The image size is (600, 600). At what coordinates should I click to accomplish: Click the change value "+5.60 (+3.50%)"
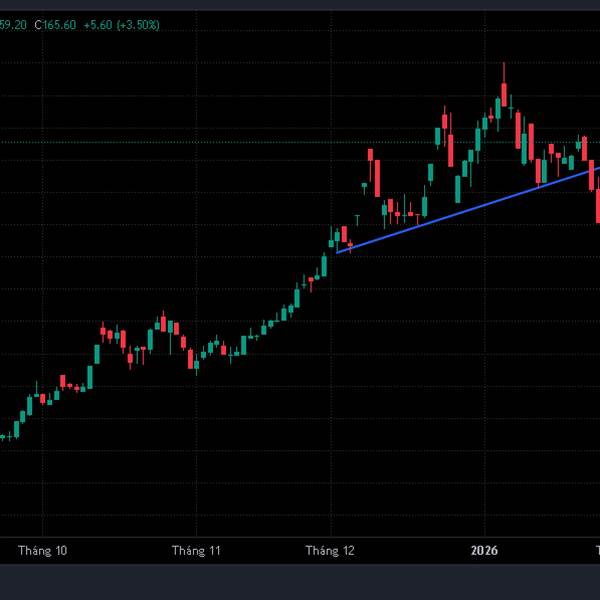[x=122, y=25]
